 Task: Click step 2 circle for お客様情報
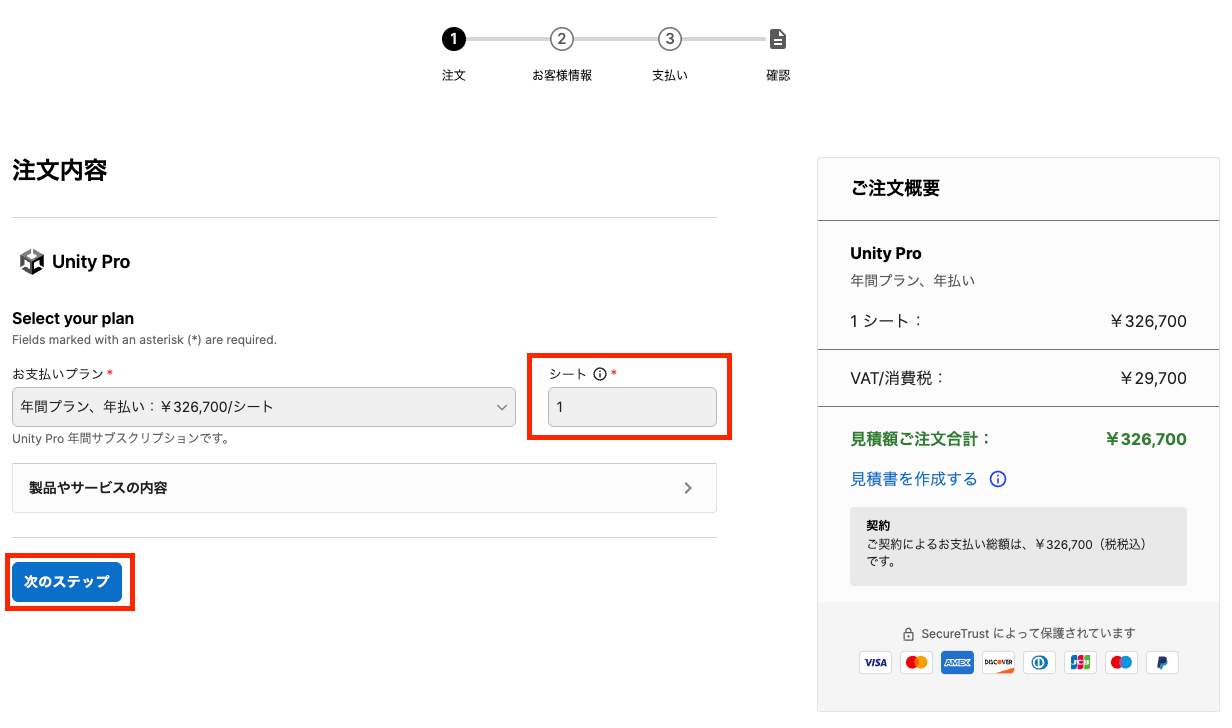pyautogui.click(x=562, y=39)
